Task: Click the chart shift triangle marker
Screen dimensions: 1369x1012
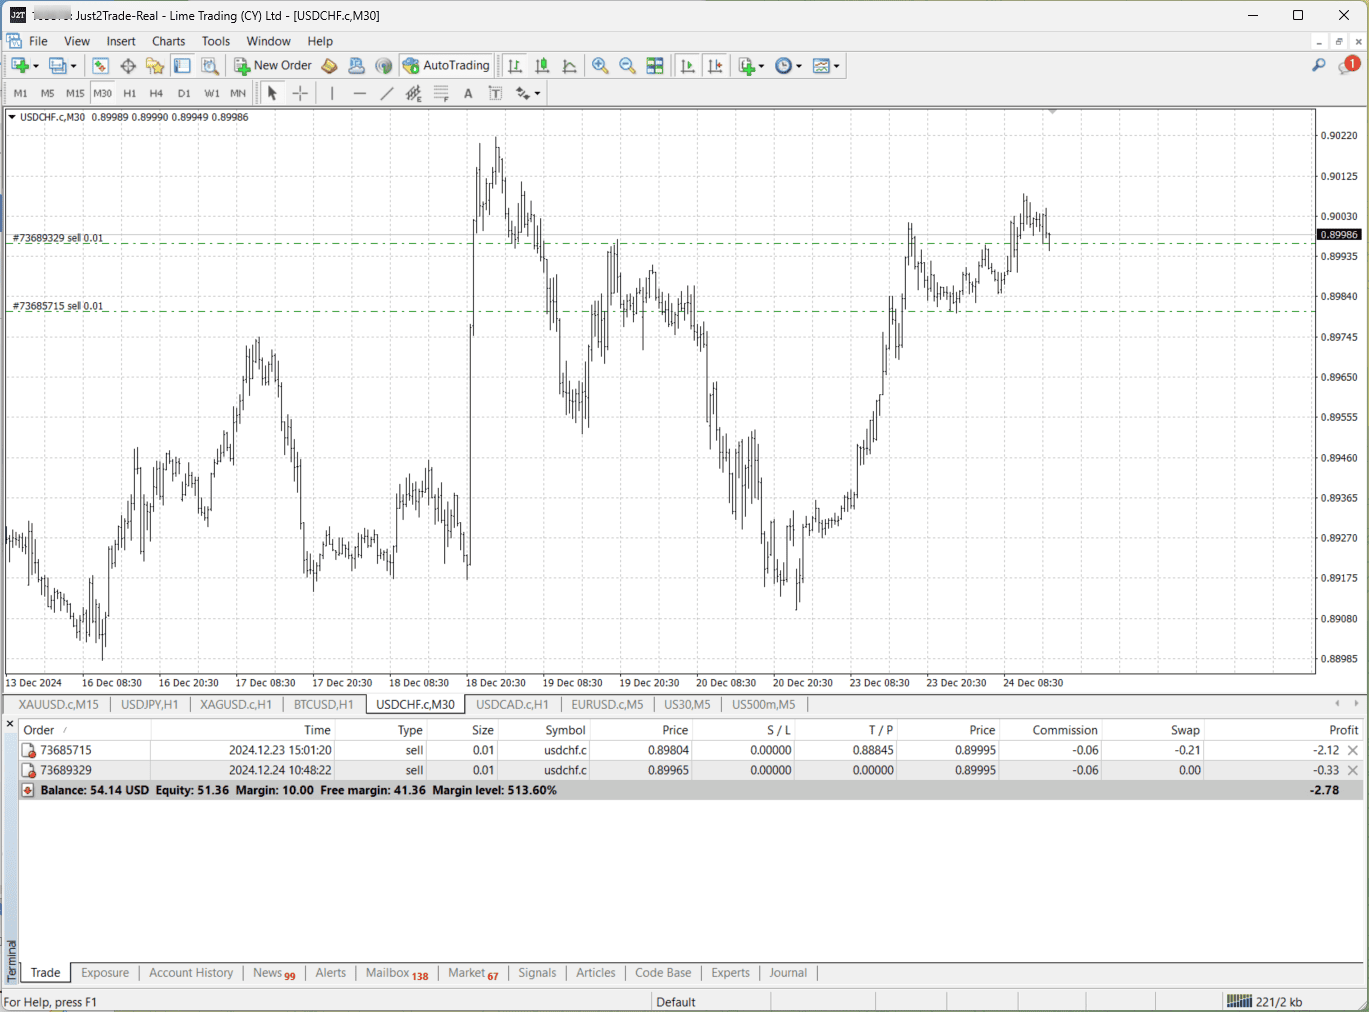Action: [1052, 111]
